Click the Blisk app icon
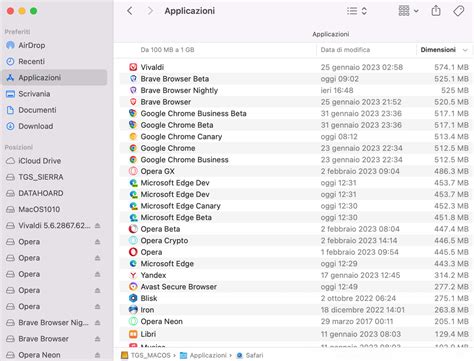This screenshot has height=361, width=474. coord(133,298)
